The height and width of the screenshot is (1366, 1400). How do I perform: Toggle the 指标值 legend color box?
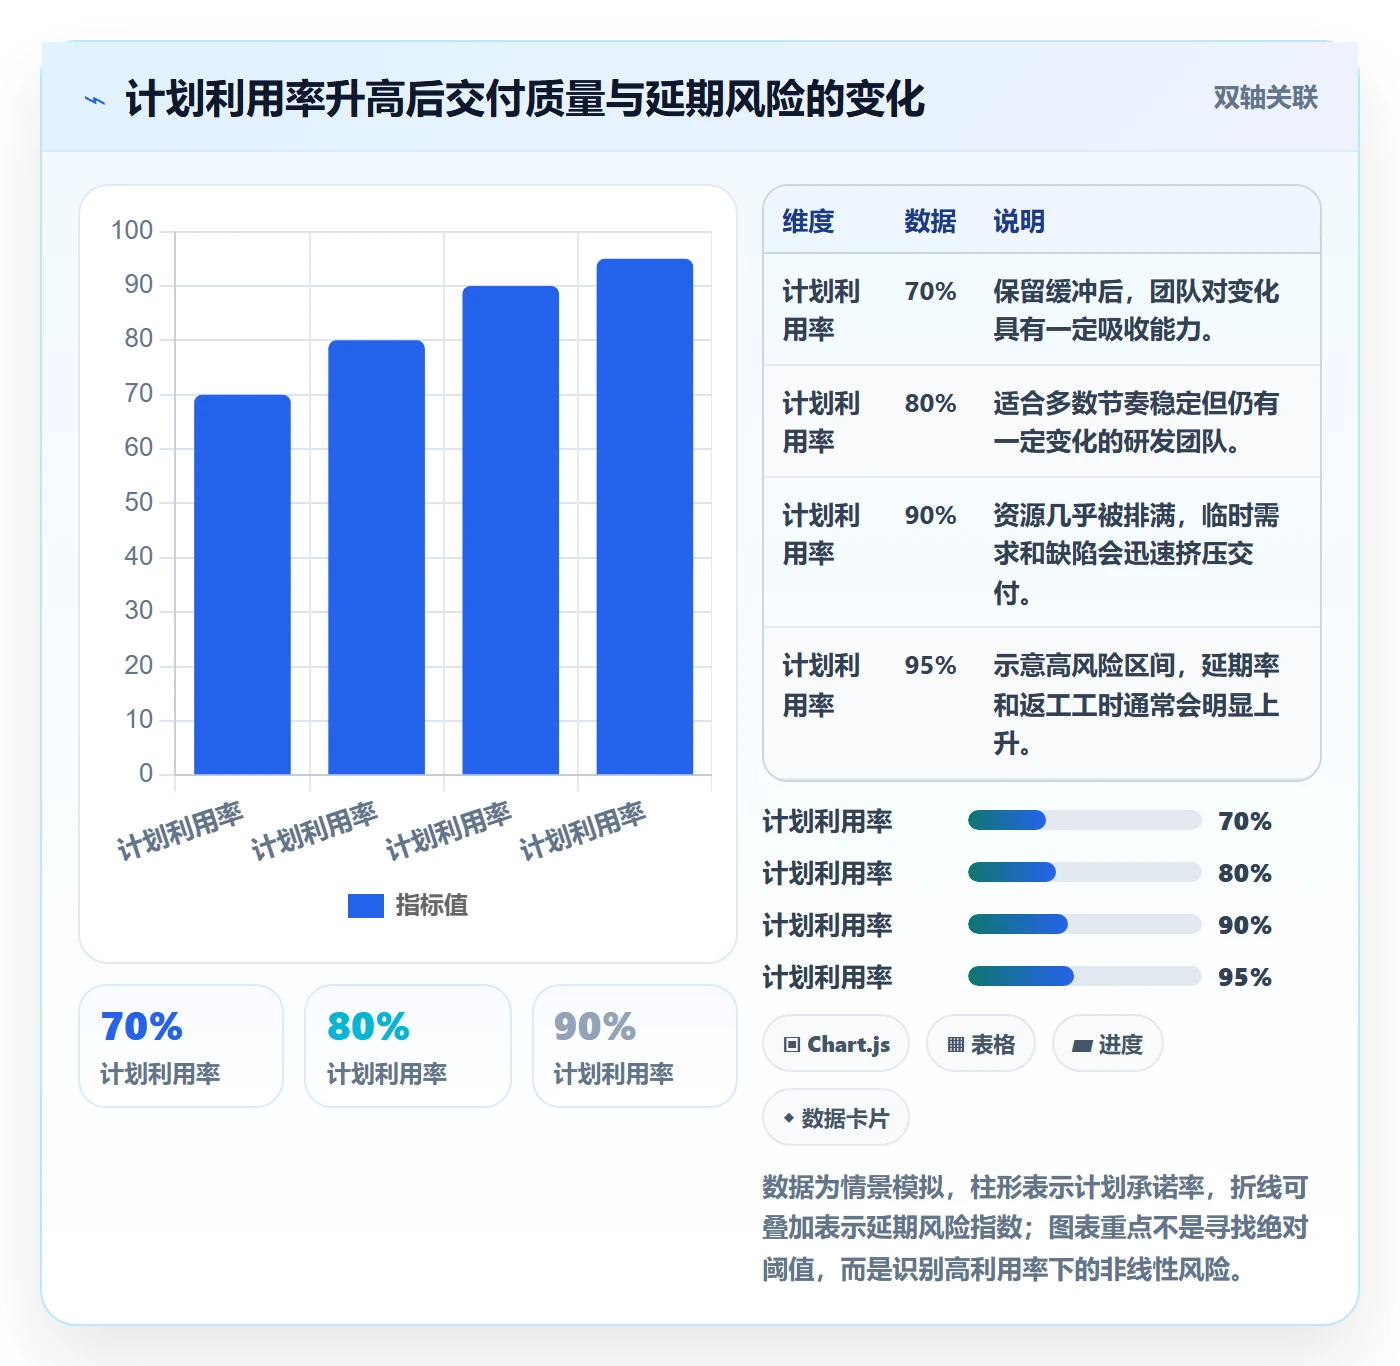(x=365, y=905)
